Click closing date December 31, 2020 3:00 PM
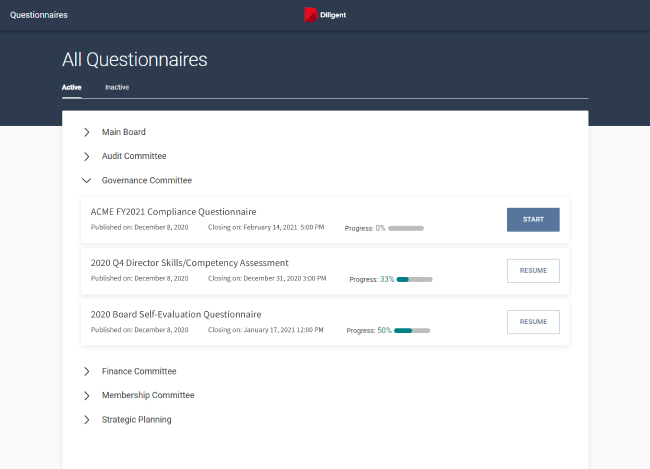Screen dimensions: 650x469 [x=267, y=278]
